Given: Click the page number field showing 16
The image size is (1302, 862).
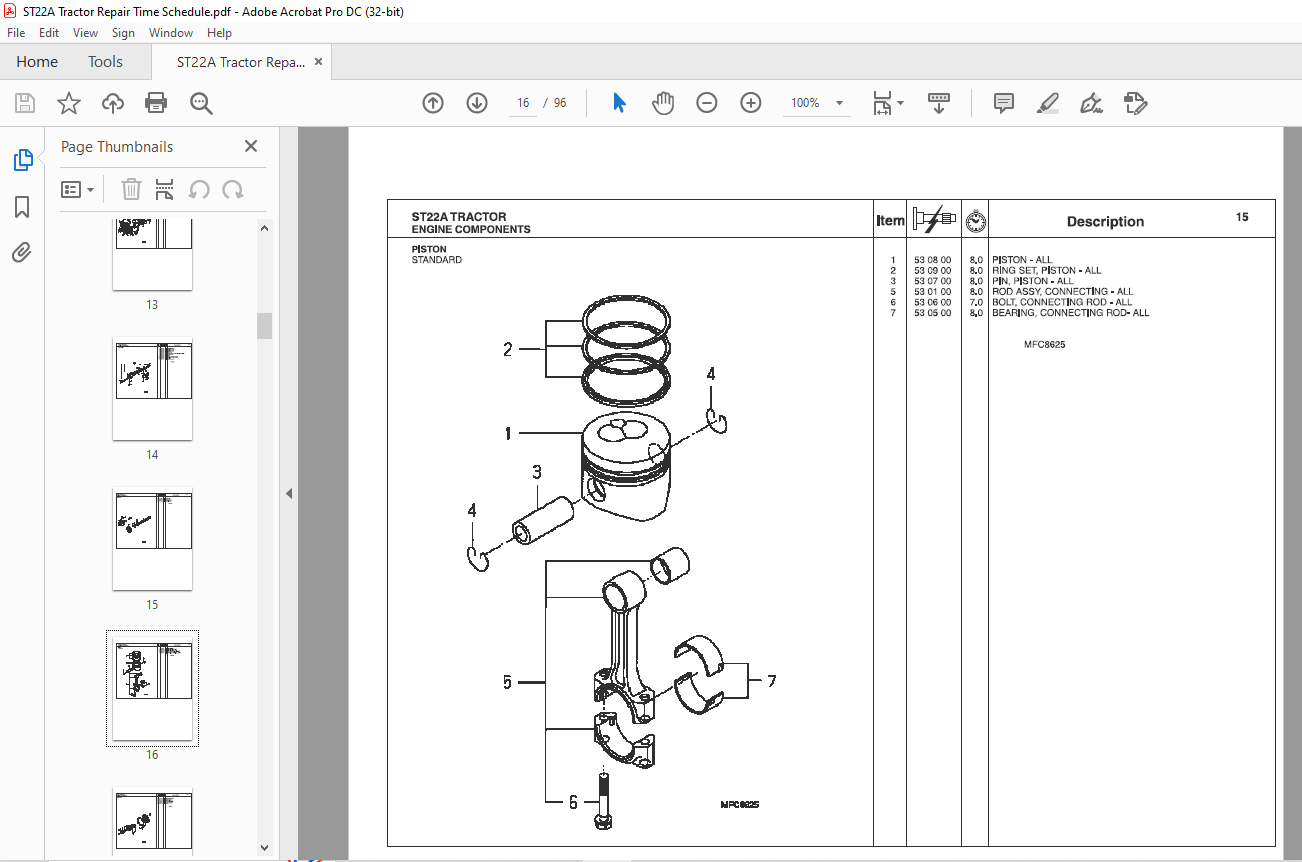Looking at the screenshot, I should 523,103.
